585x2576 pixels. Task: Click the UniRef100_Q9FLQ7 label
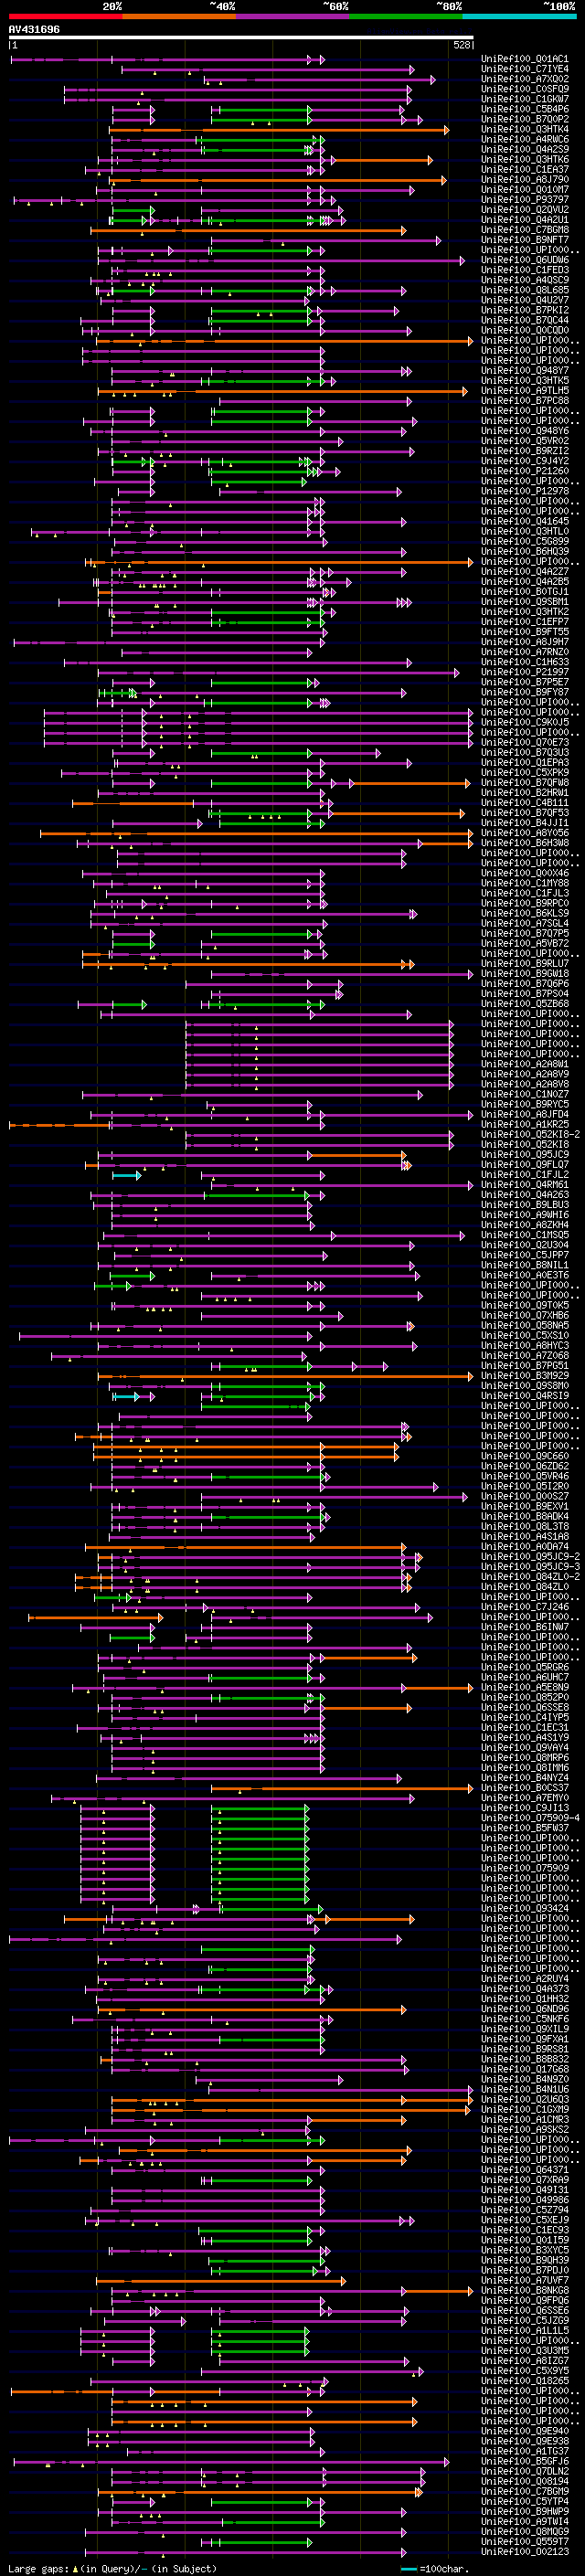tap(524, 1165)
